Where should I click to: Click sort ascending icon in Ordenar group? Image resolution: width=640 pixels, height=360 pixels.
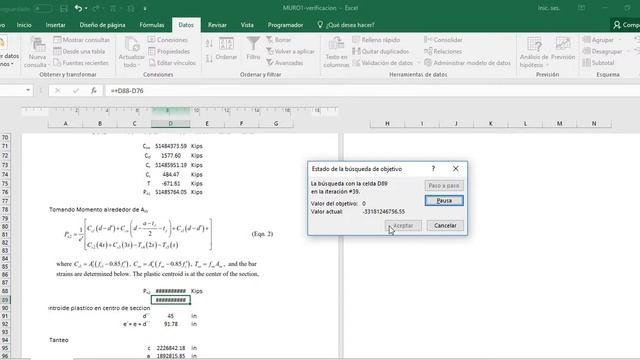209,44
